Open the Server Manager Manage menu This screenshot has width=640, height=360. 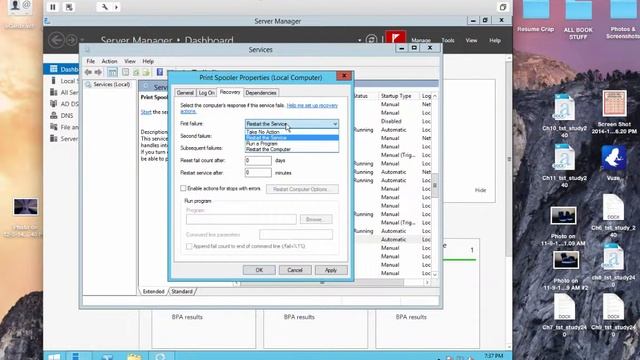click(x=421, y=40)
